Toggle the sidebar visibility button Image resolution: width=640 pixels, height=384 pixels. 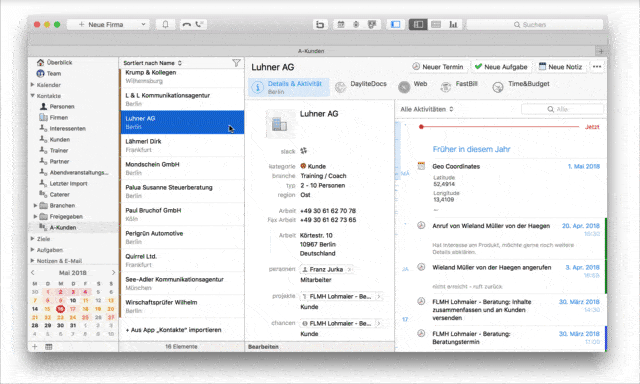point(396,24)
